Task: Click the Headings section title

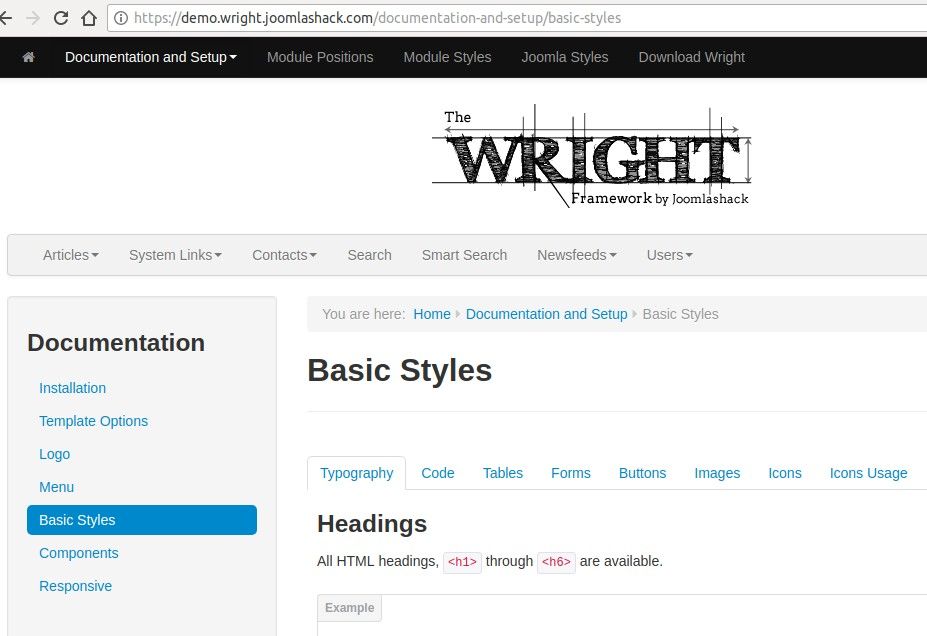Action: (372, 524)
